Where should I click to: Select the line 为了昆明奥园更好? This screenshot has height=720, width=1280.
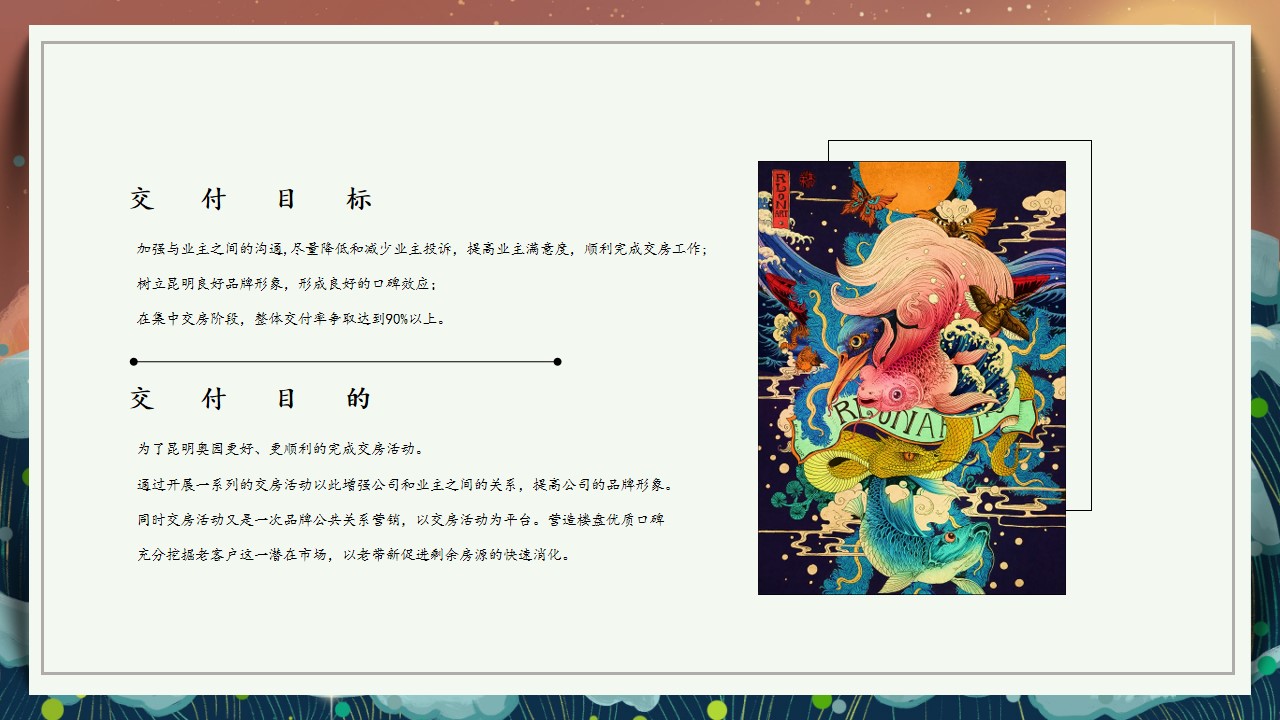(x=282, y=449)
